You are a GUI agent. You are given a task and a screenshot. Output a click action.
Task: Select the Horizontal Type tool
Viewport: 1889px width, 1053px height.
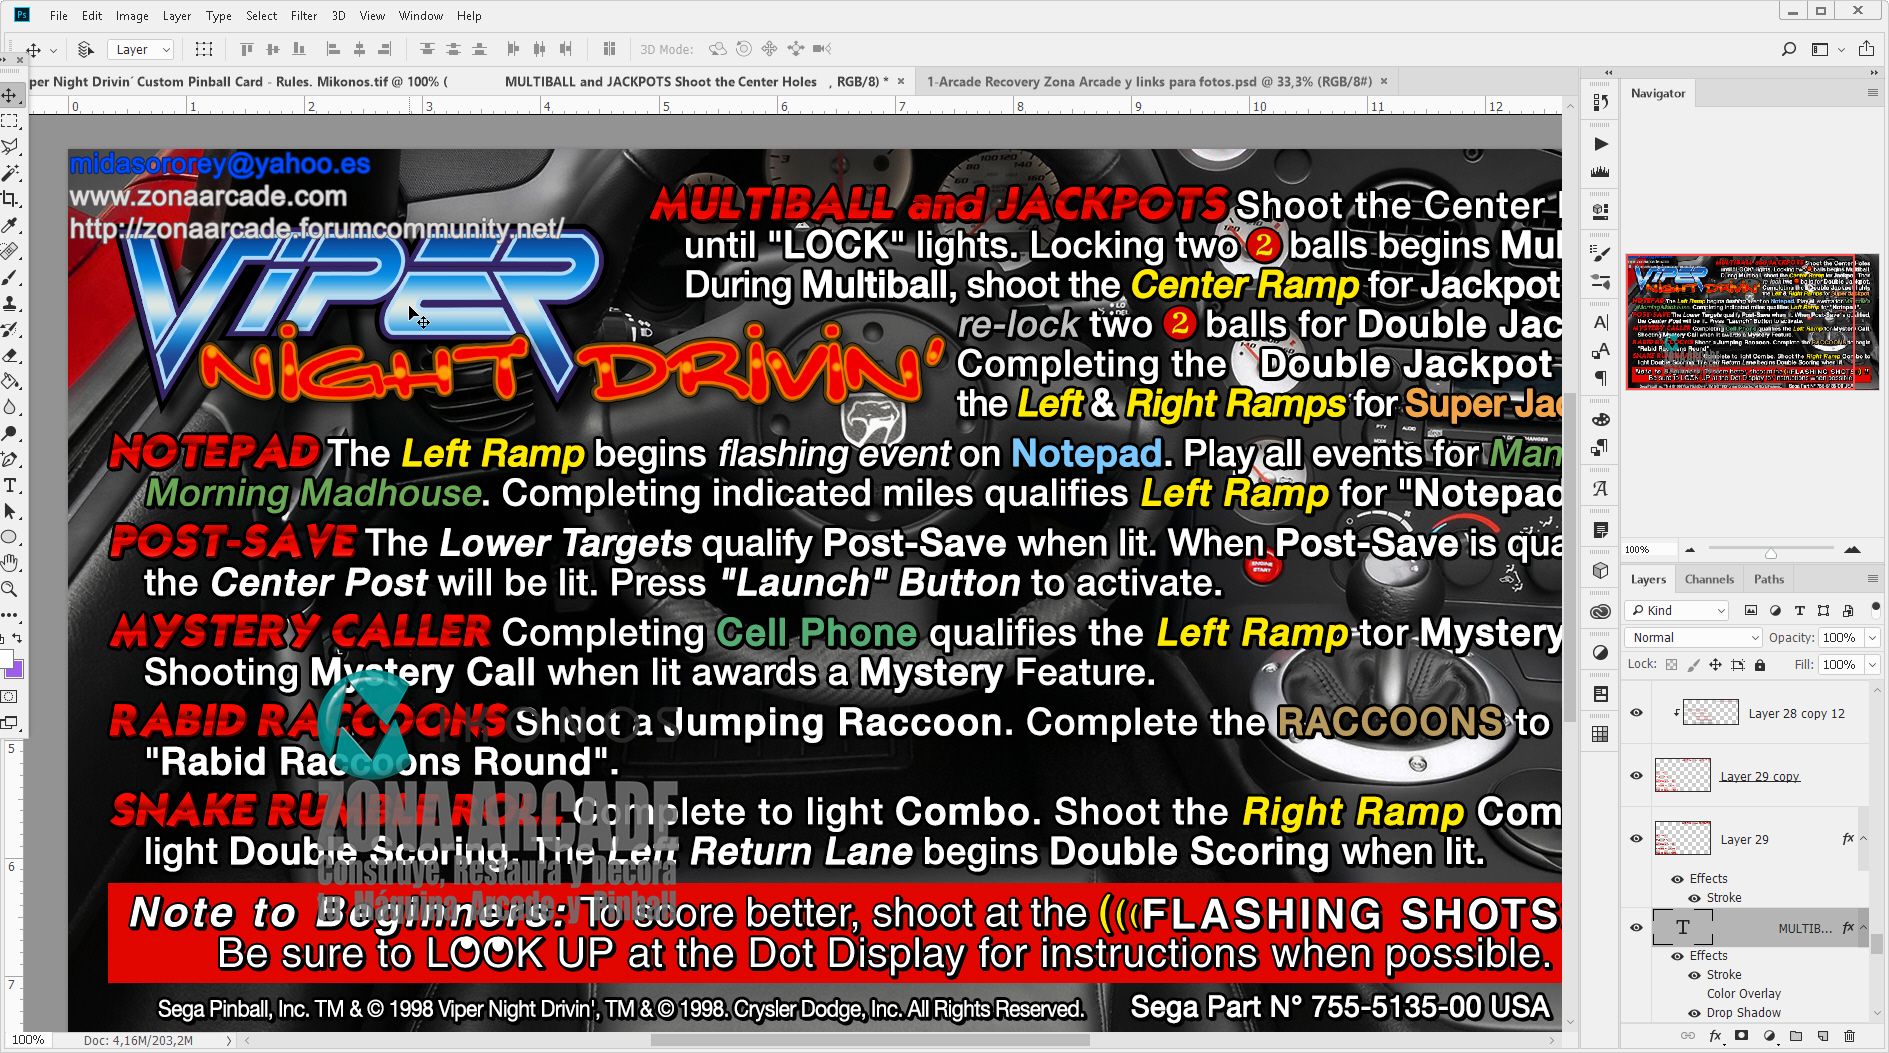(10, 486)
